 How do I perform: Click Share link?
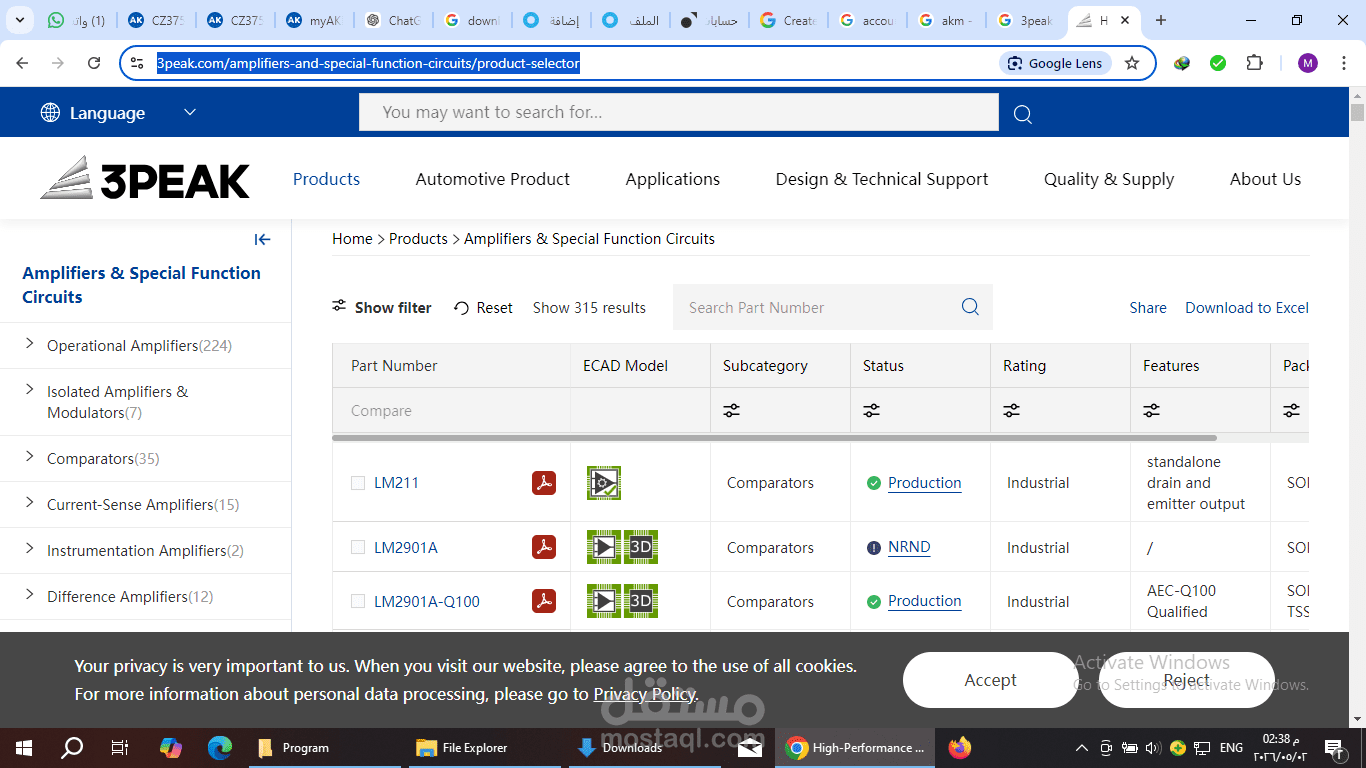pyautogui.click(x=1148, y=307)
